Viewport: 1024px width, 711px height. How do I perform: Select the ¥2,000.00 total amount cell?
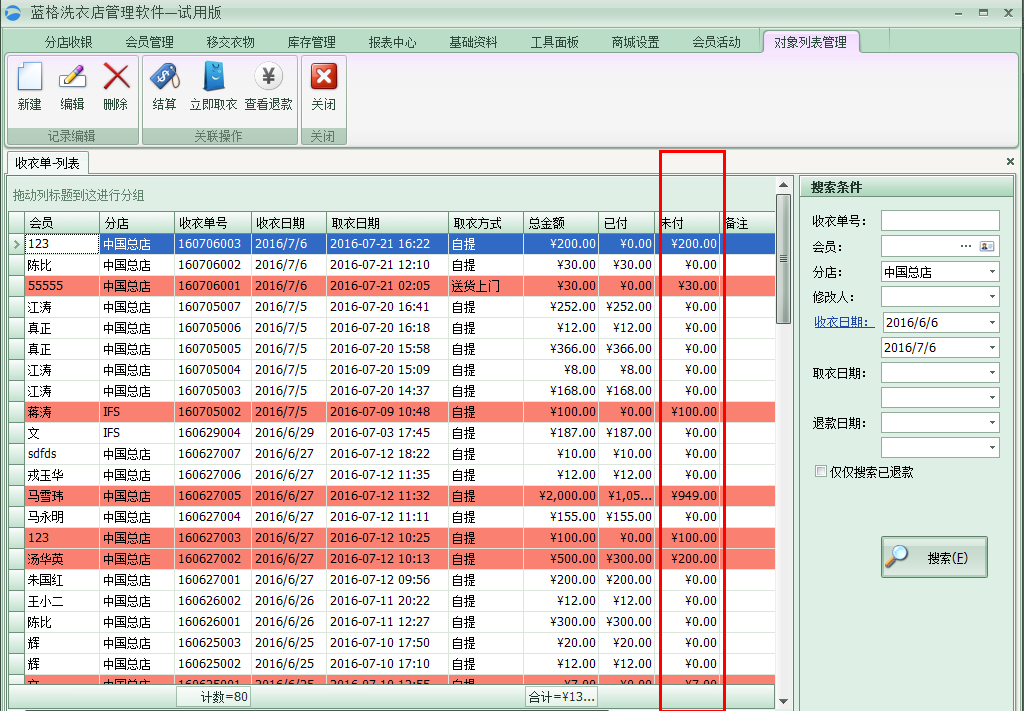click(561, 496)
